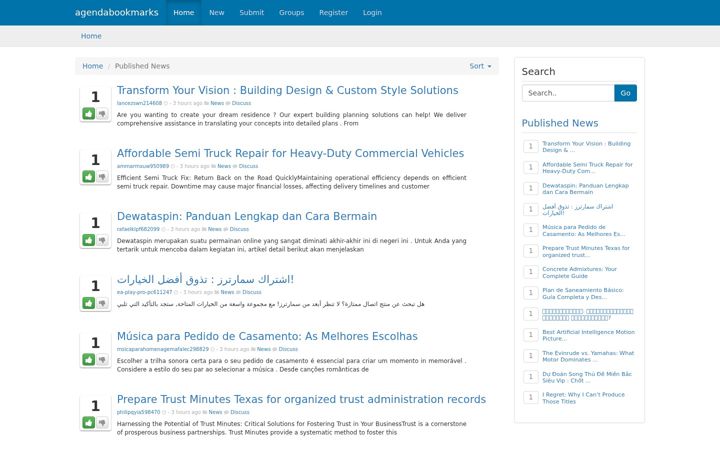Viewport: 720px width, 450px height.
Task: Open sidebar link Affordable Semi Truck Repair
Action: click(x=587, y=168)
